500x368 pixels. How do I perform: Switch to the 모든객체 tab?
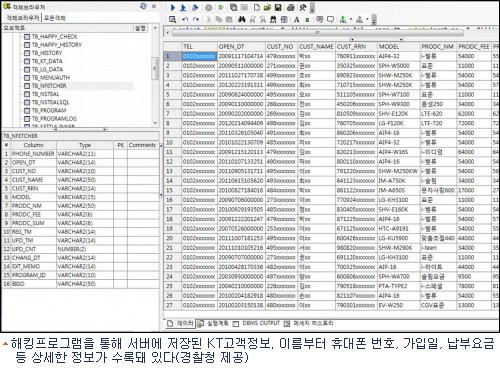click(x=54, y=17)
